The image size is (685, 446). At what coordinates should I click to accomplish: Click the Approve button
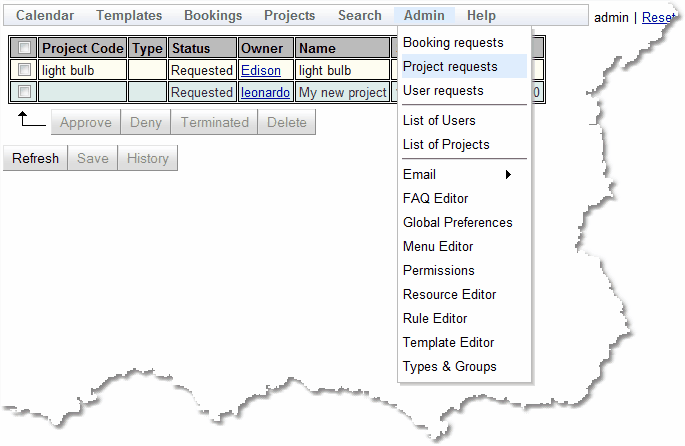tap(86, 123)
